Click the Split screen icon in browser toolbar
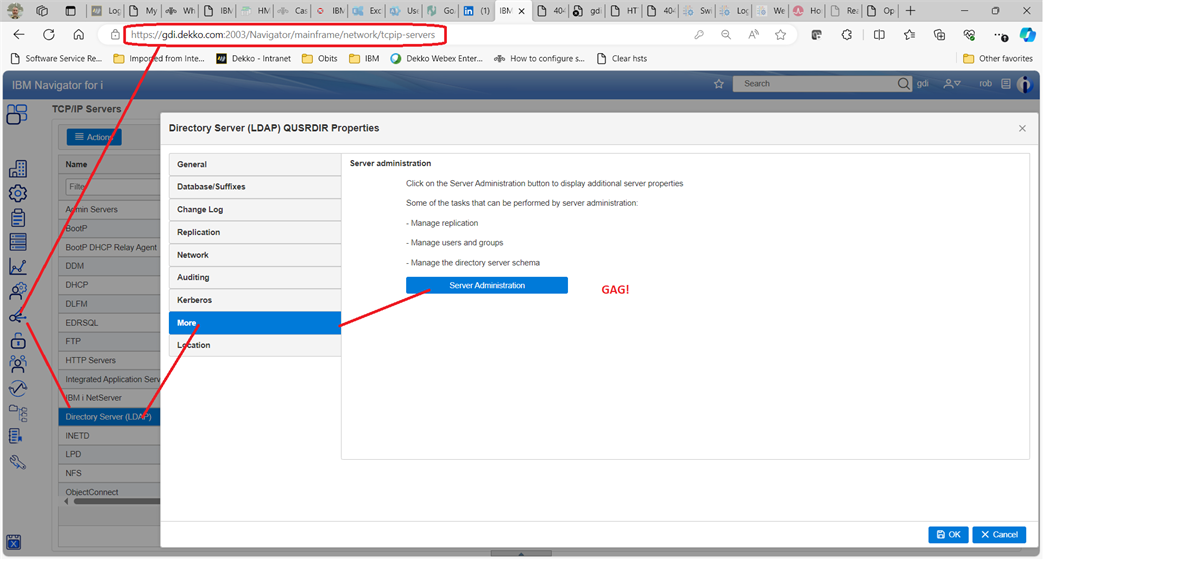The height and width of the screenshot is (571, 1200). 879,34
